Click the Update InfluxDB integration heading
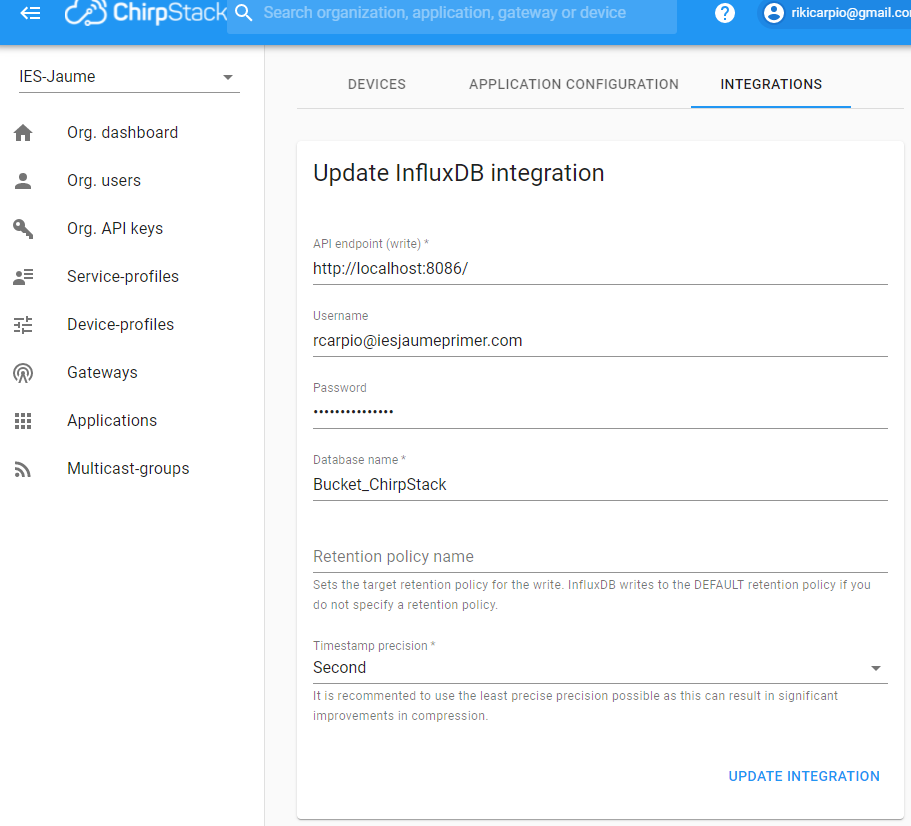This screenshot has height=826, width=911. click(459, 174)
